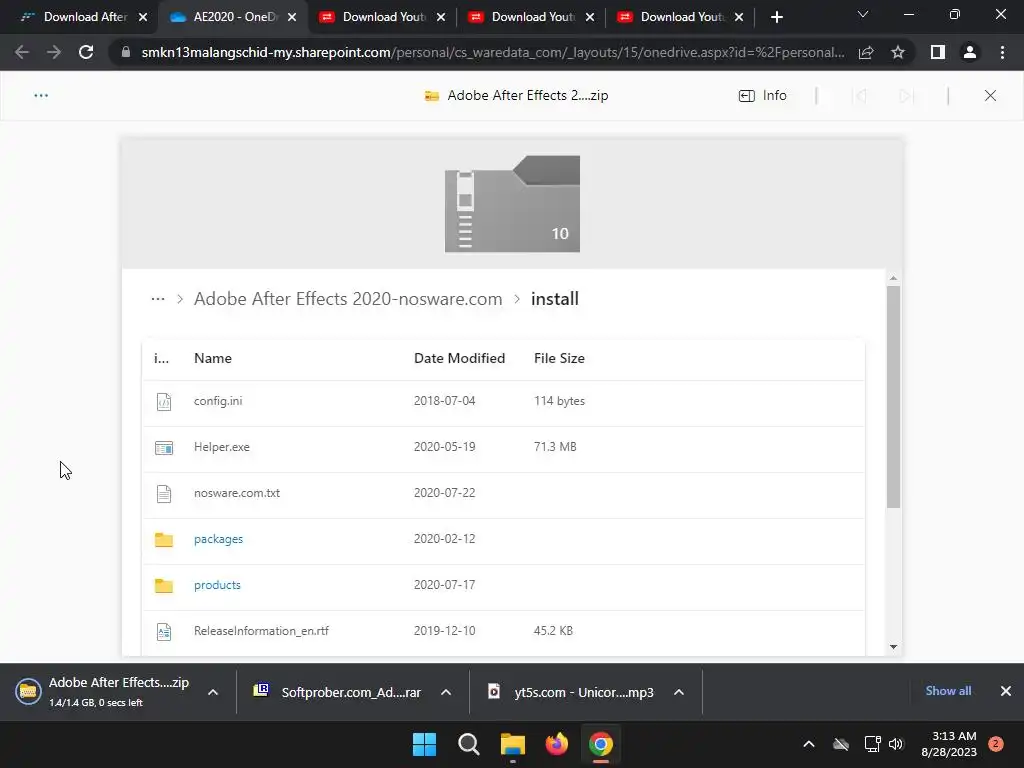Open Softprober.com rar download
Image resolution: width=1024 pixels, height=768 pixels.
[x=338, y=692]
